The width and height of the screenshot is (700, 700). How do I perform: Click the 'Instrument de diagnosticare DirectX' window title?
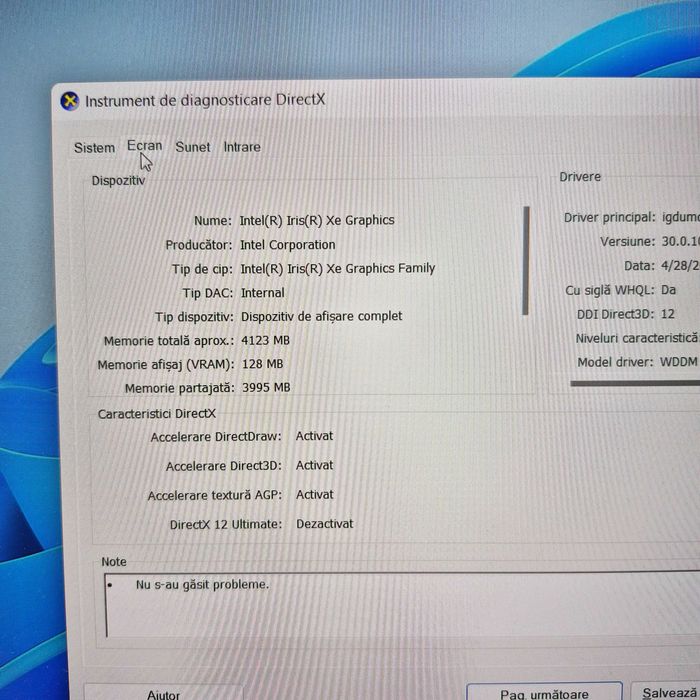[205, 100]
